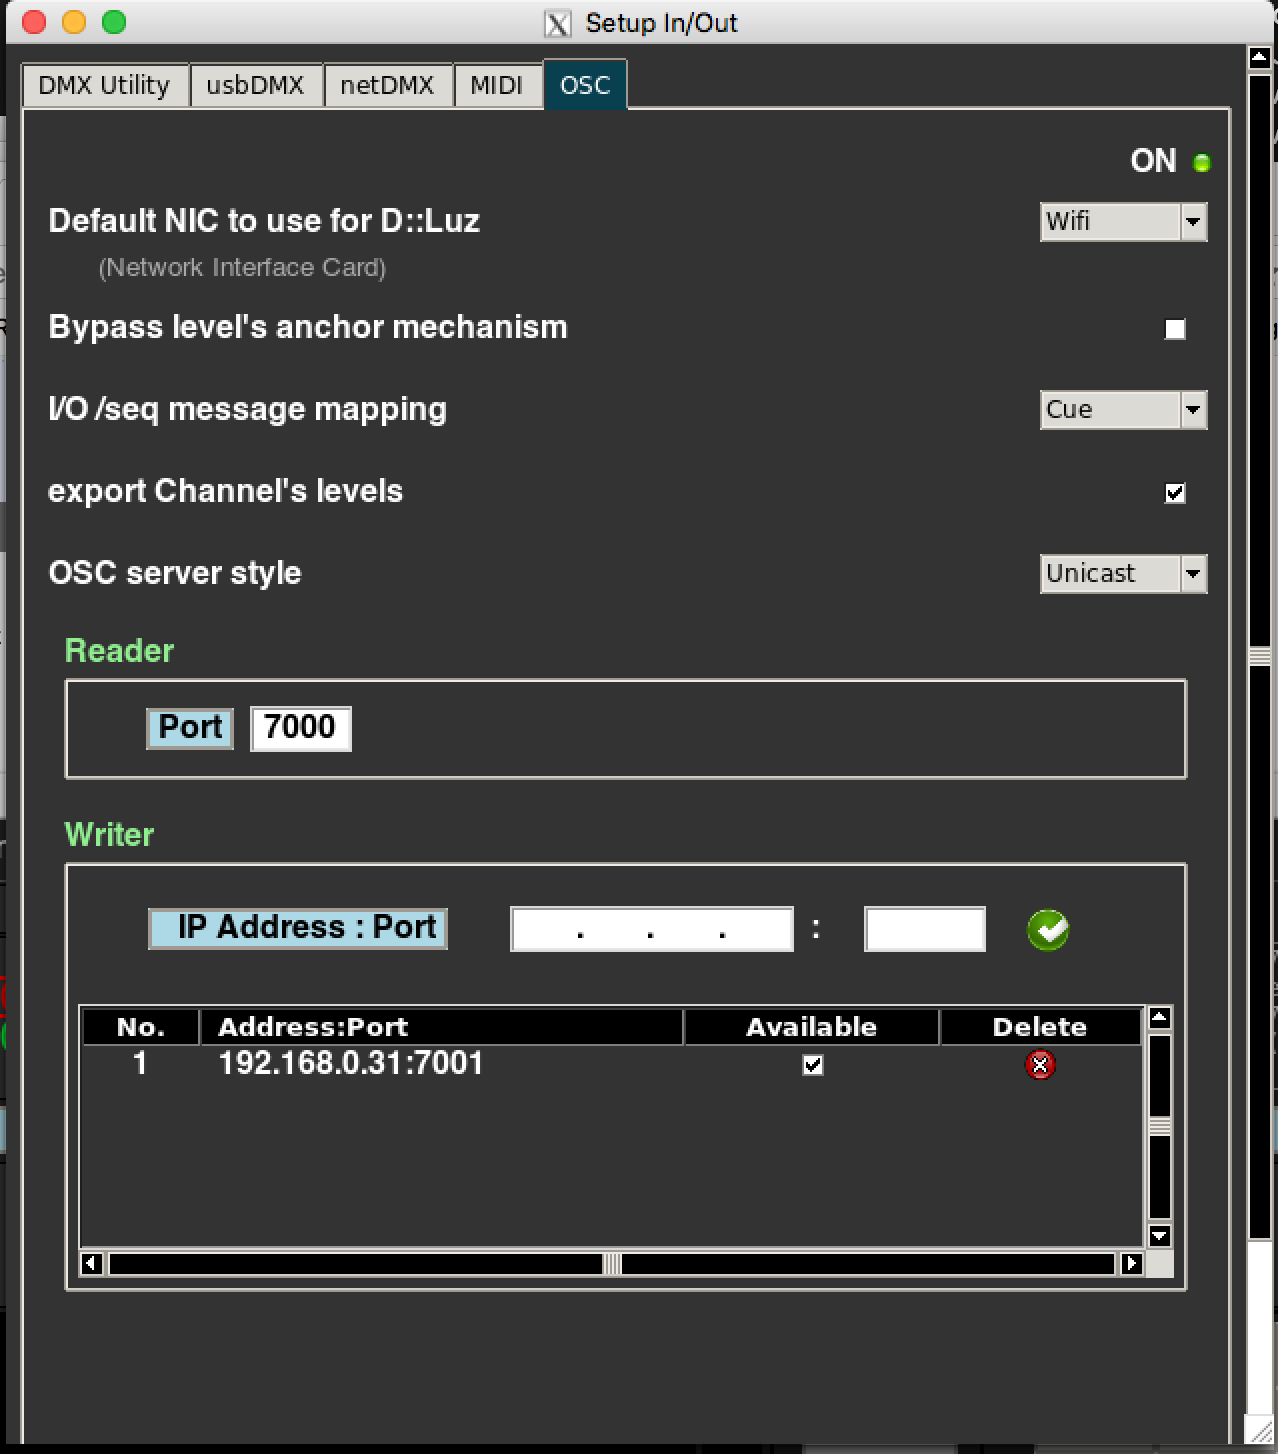The width and height of the screenshot is (1278, 1454).
Task: Click the horizontal scrollbar thumb in address list
Action: (x=611, y=1264)
